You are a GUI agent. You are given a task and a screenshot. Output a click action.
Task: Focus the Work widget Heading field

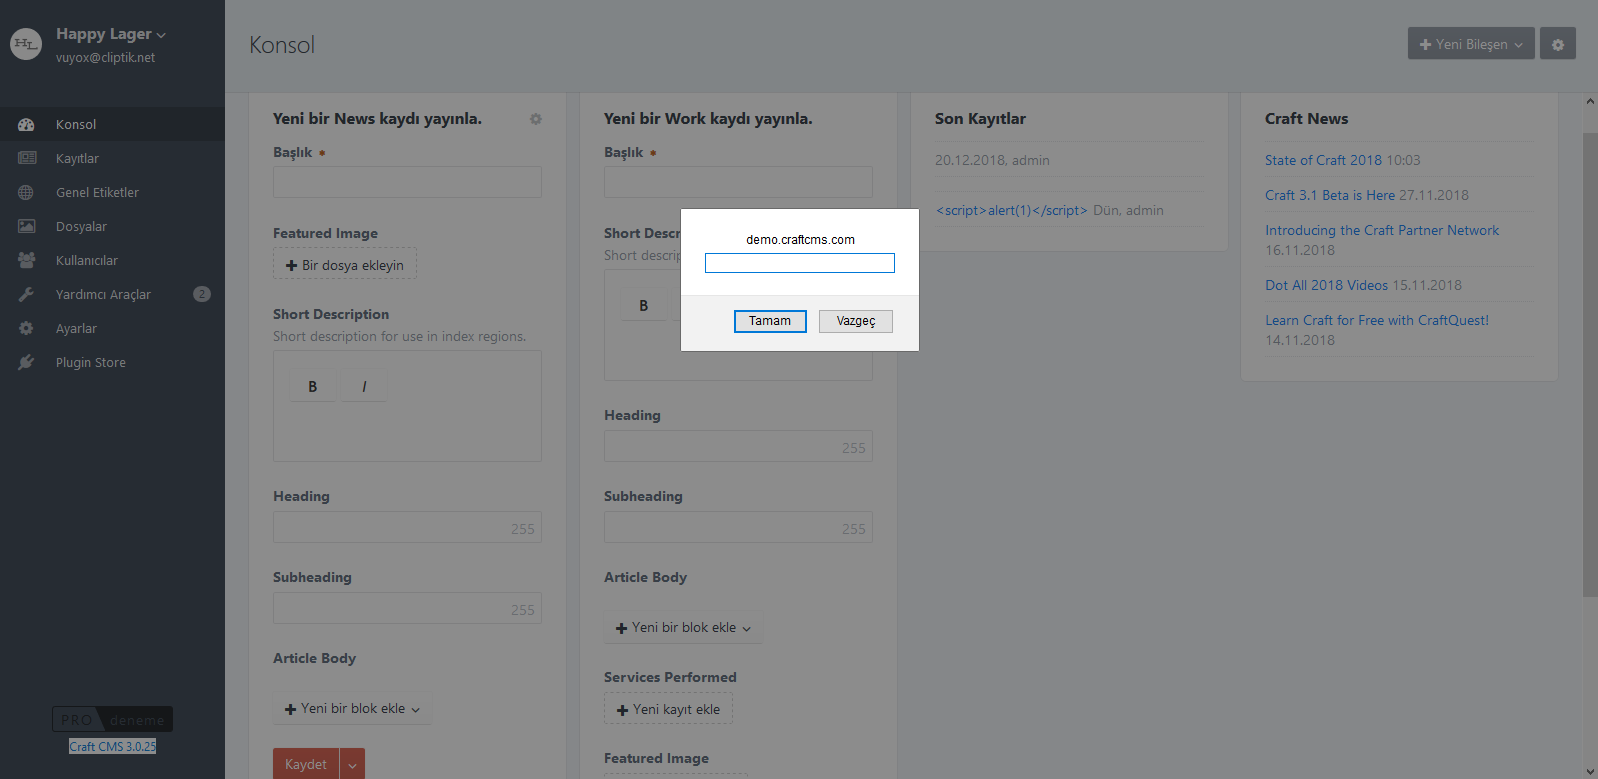(738, 447)
